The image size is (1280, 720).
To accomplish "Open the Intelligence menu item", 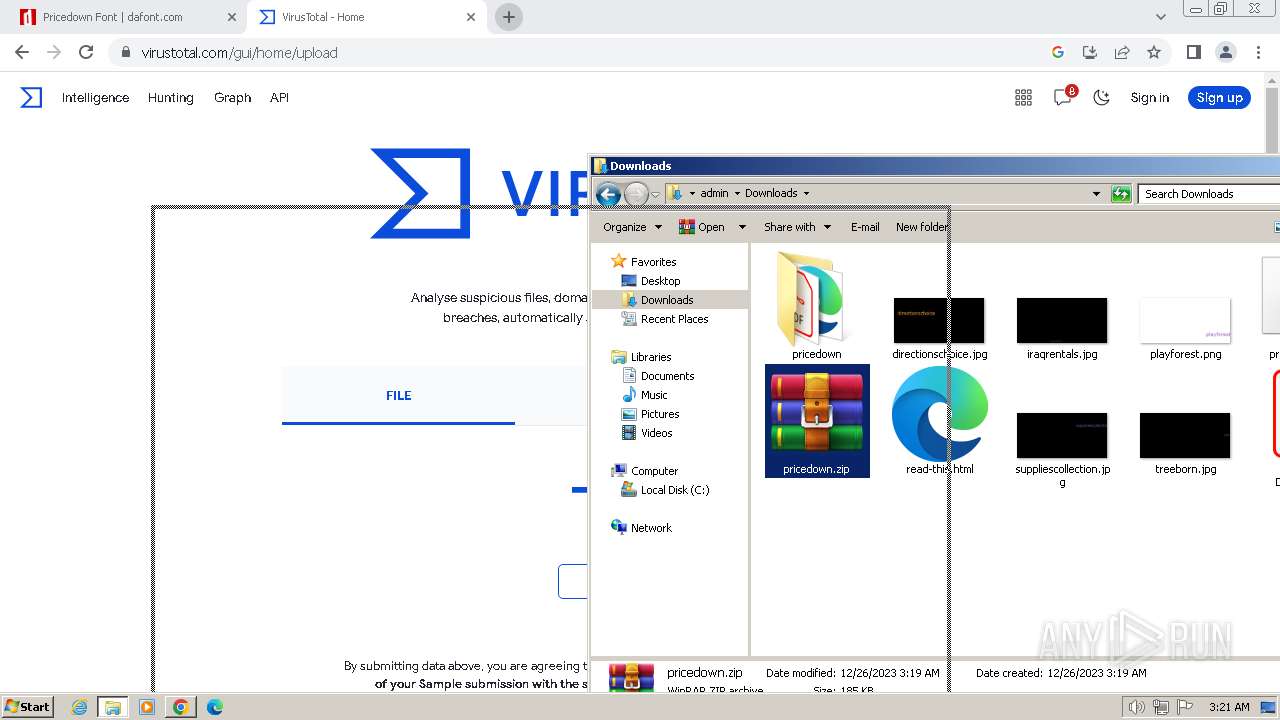I will click(95, 97).
